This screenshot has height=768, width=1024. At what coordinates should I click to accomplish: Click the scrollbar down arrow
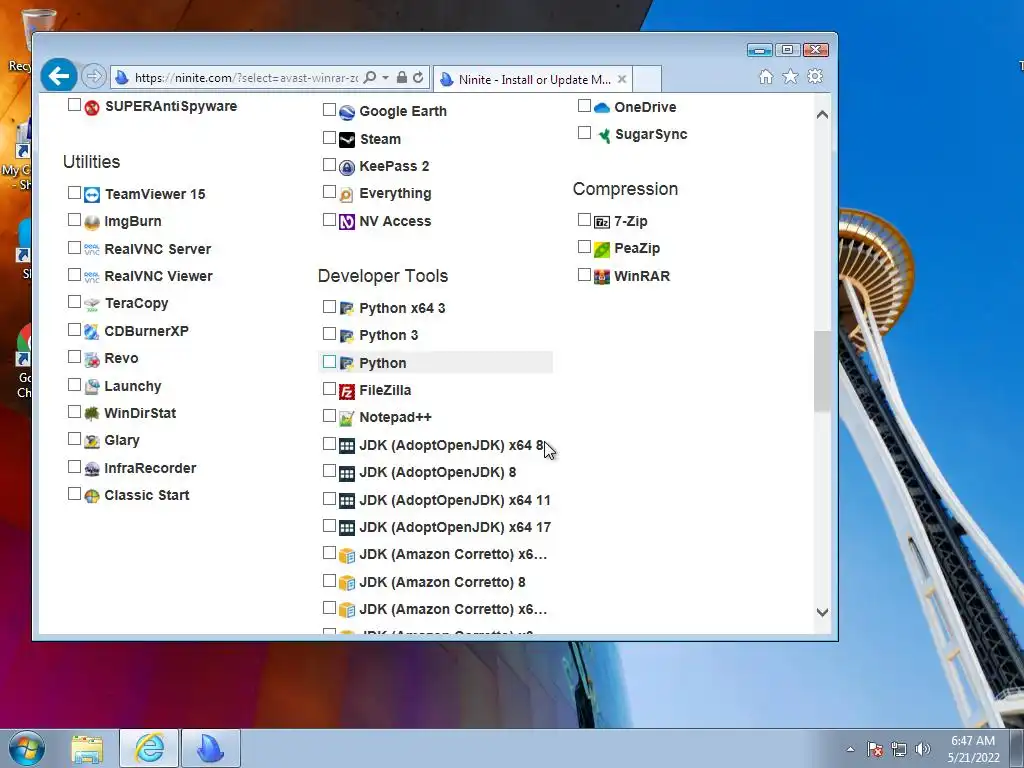click(x=822, y=613)
